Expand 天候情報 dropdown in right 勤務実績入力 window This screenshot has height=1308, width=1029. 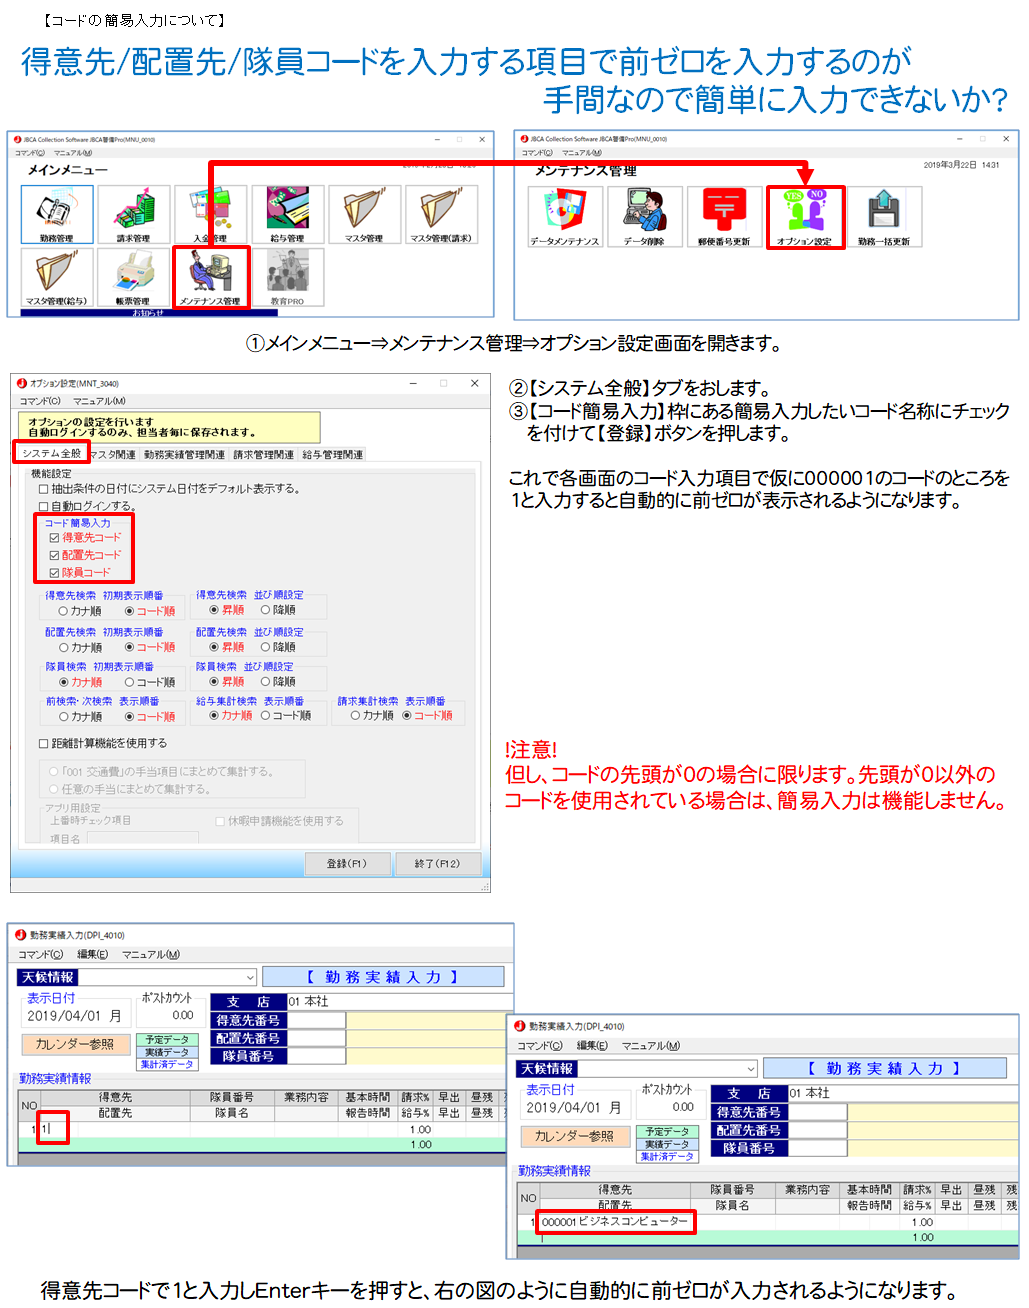pyautogui.click(x=750, y=1068)
